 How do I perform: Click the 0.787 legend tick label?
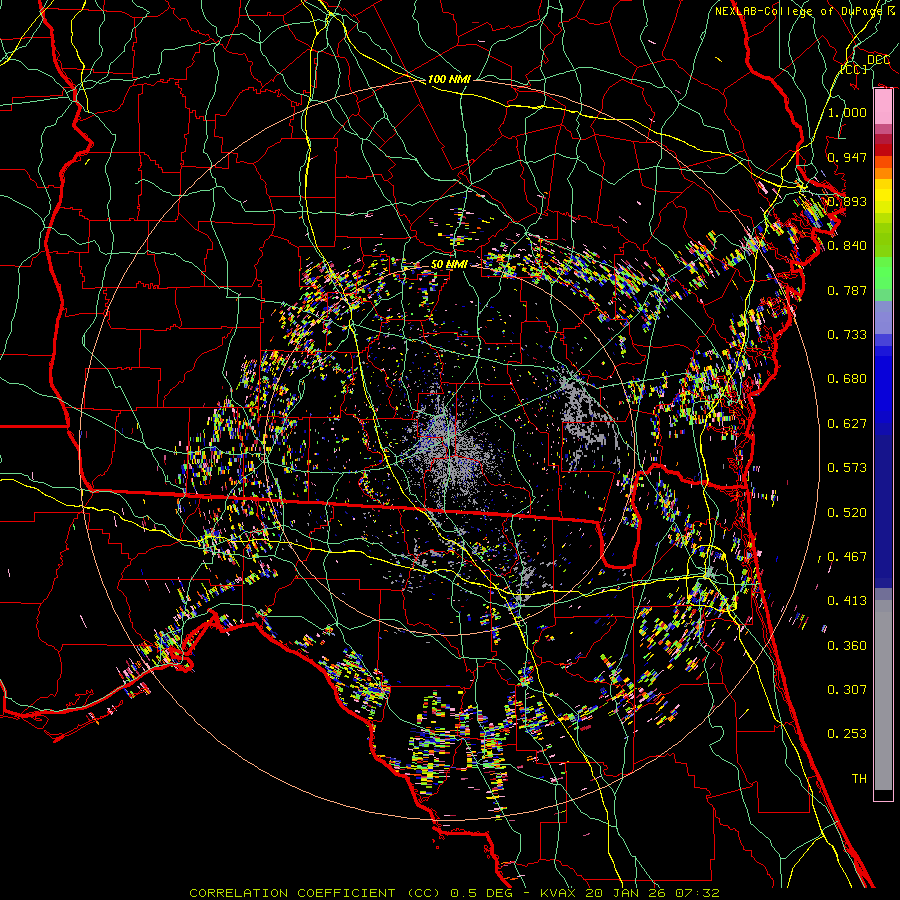847,290
